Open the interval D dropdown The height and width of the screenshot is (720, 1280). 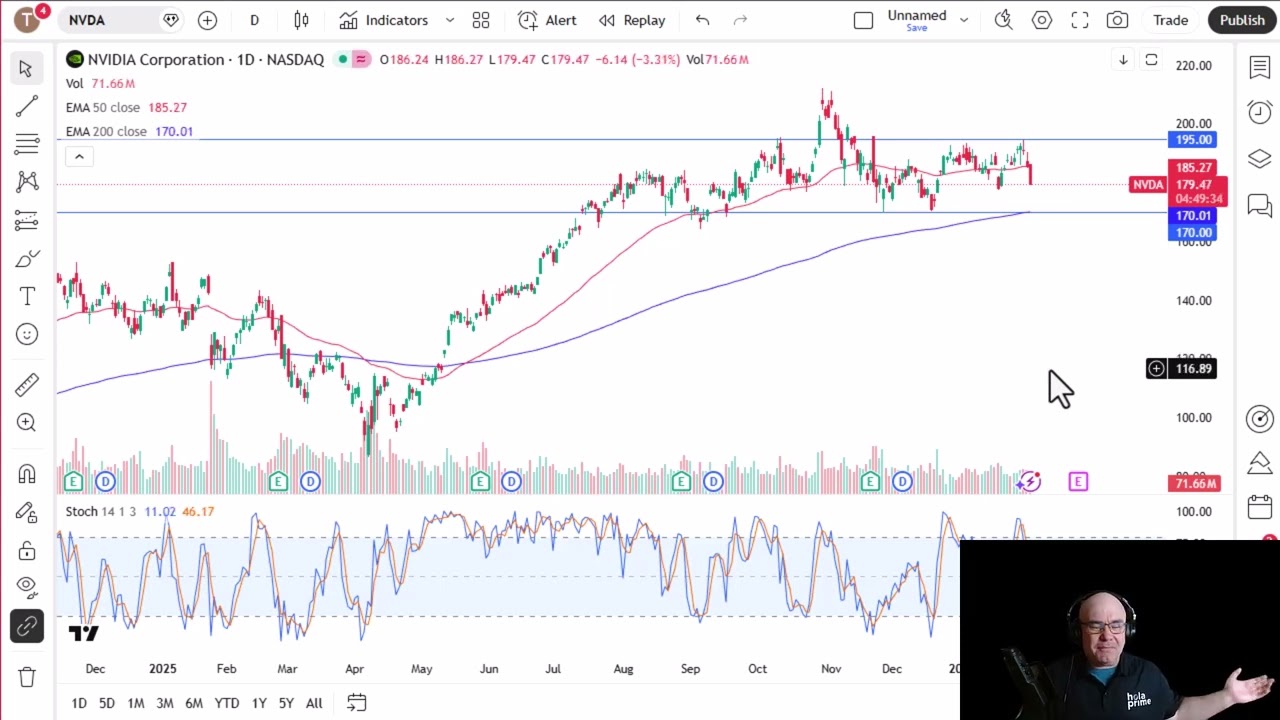[254, 20]
